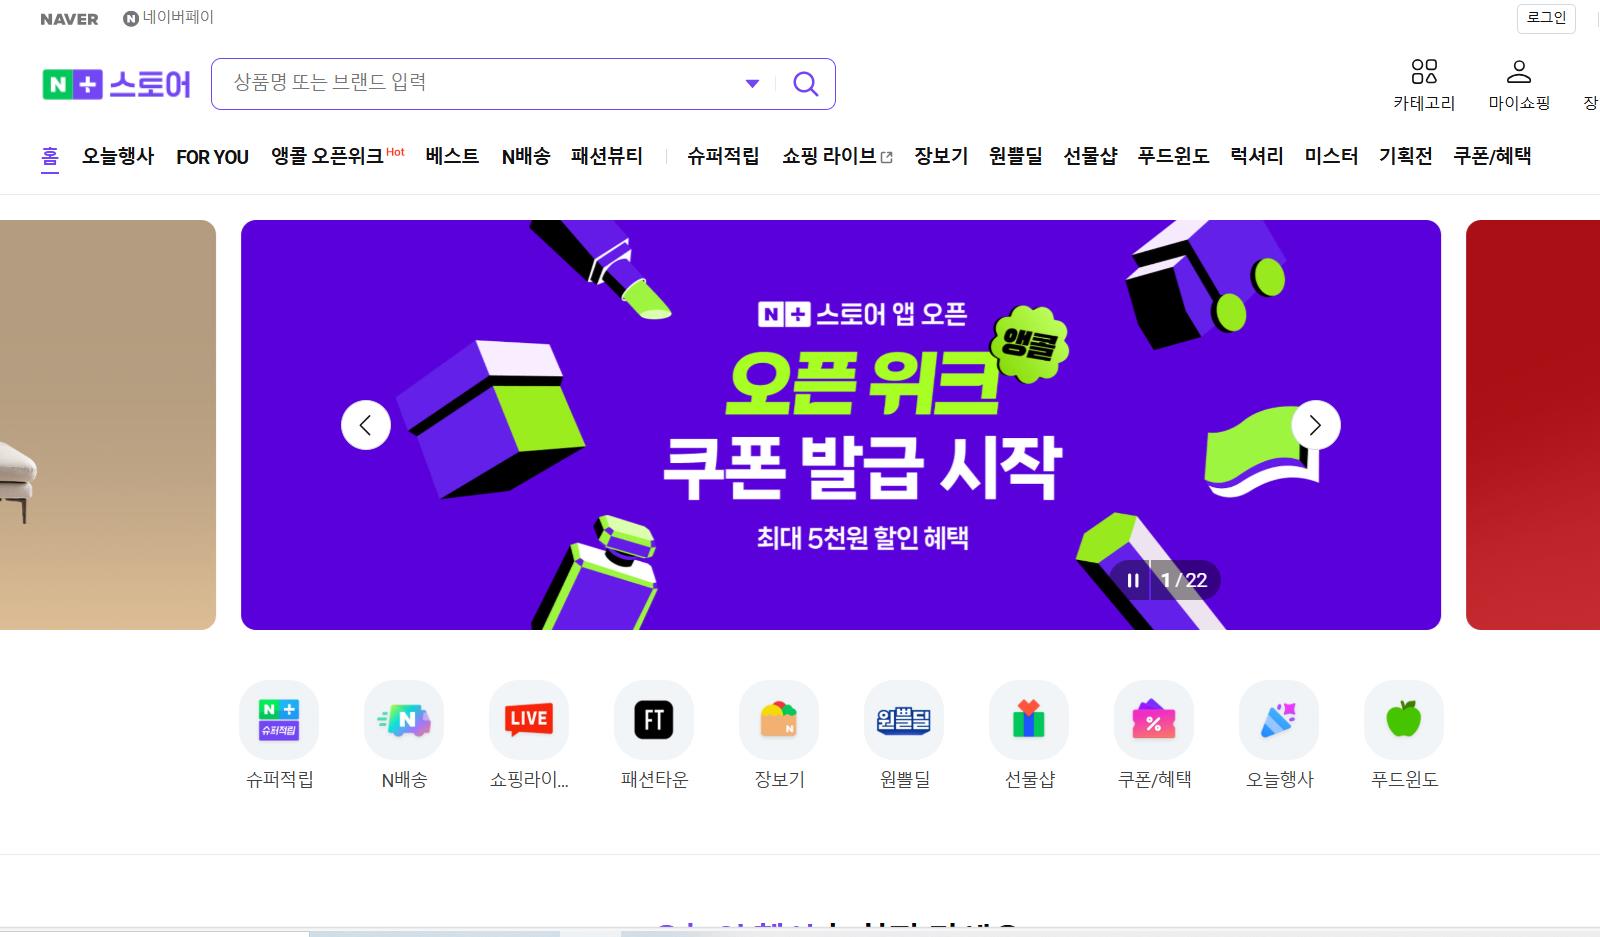Open the 슈퍼적립 menu tab
Image resolution: width=1600 pixels, height=937 pixels.
pyautogui.click(x=723, y=156)
